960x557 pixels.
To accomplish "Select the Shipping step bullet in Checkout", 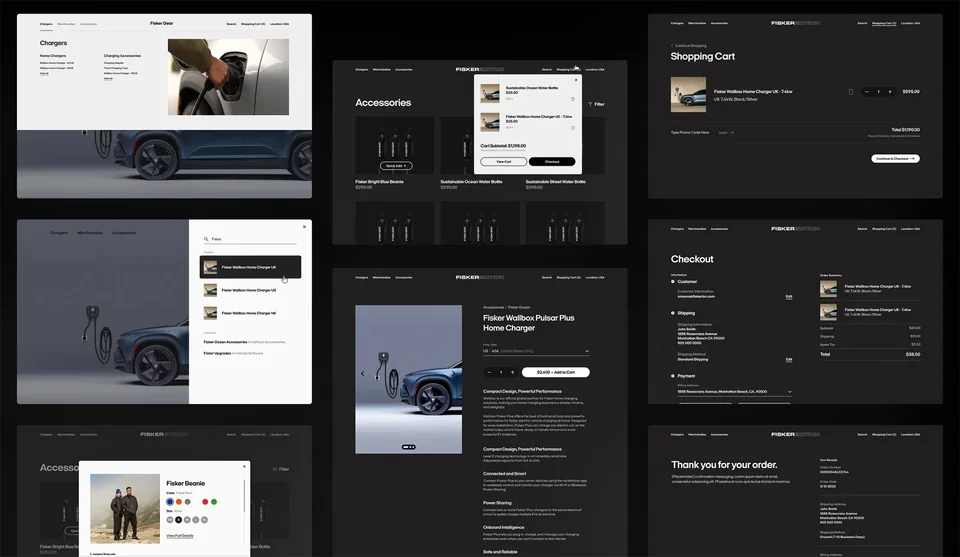I will tap(673, 313).
